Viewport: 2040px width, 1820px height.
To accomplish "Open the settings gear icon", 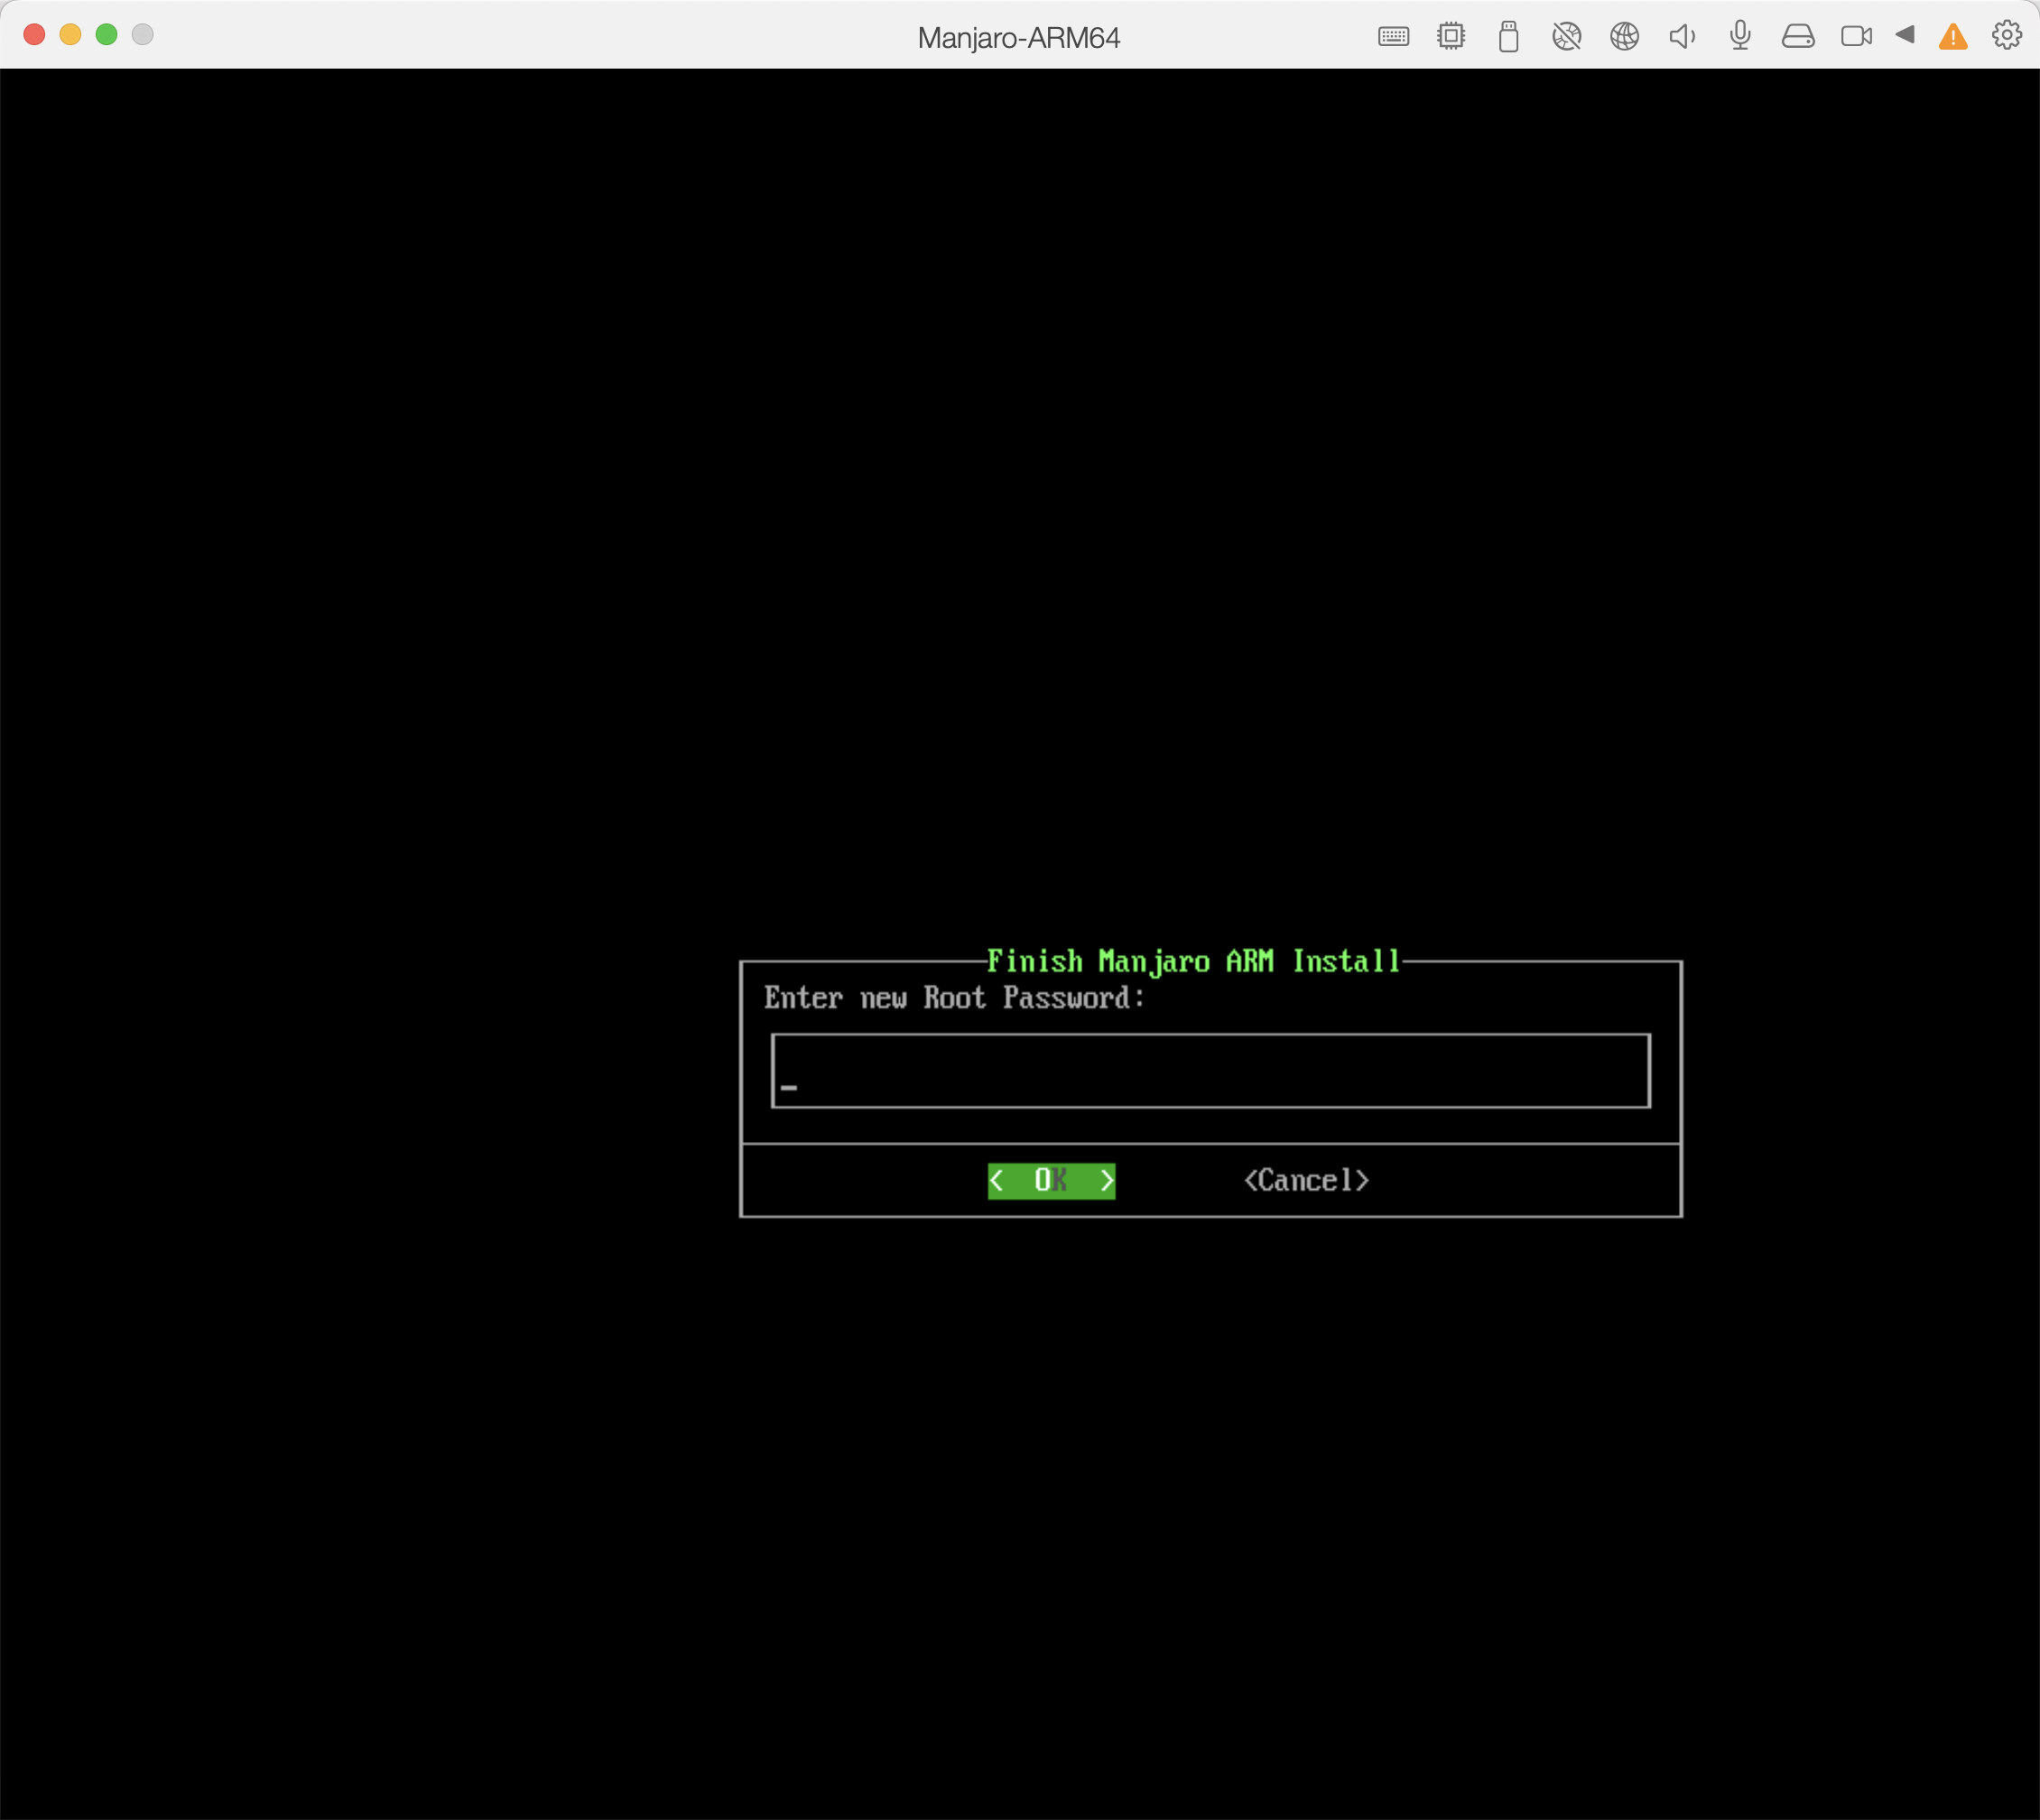I will point(2006,35).
